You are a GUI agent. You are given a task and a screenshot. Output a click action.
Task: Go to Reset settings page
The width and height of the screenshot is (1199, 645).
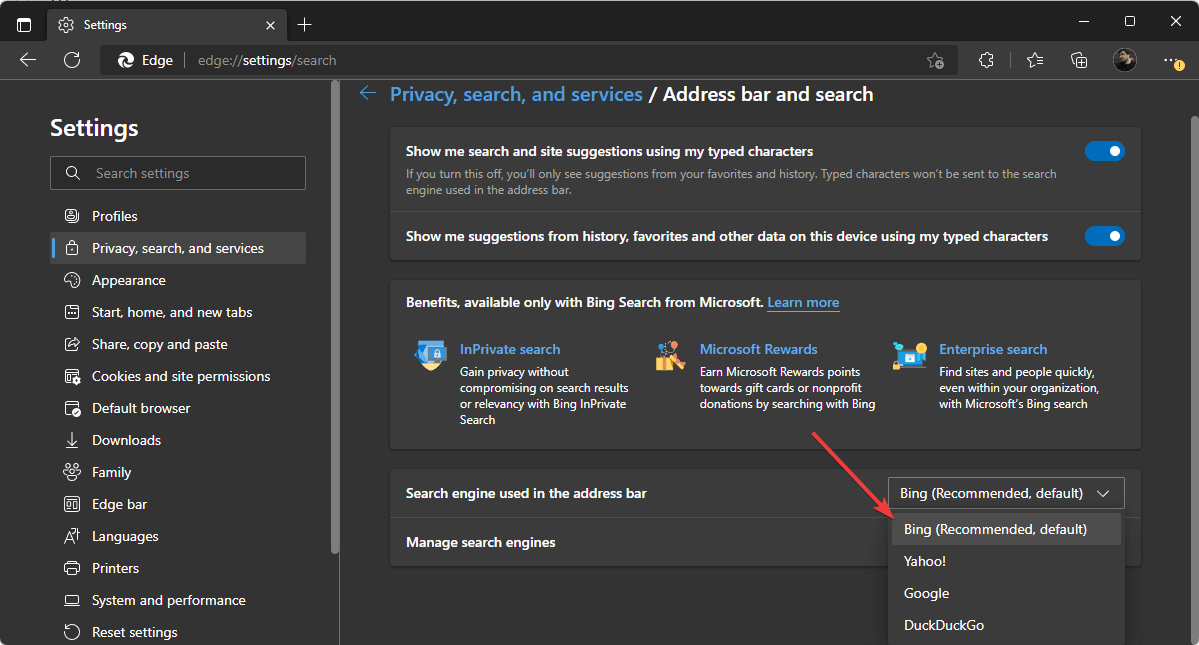[178, 632]
